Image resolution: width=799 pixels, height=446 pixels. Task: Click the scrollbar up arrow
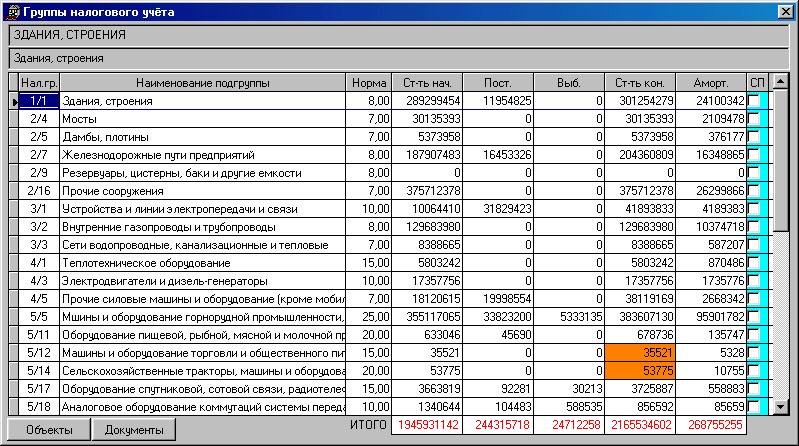pyautogui.click(x=781, y=81)
